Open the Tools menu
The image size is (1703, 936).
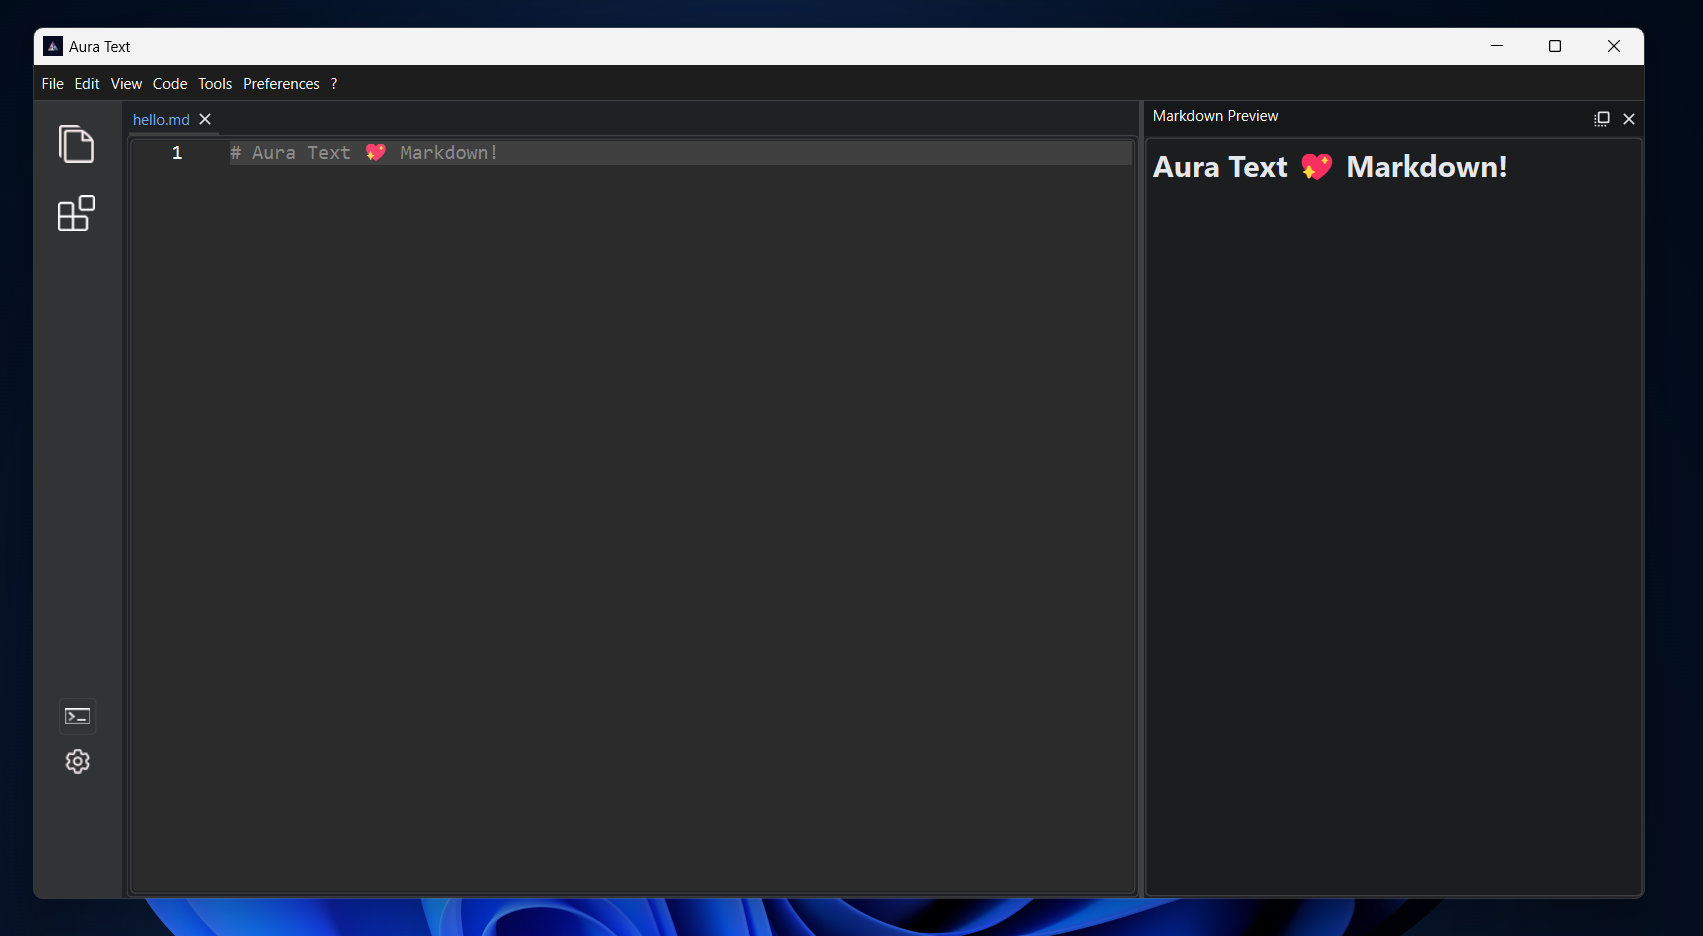click(x=214, y=84)
